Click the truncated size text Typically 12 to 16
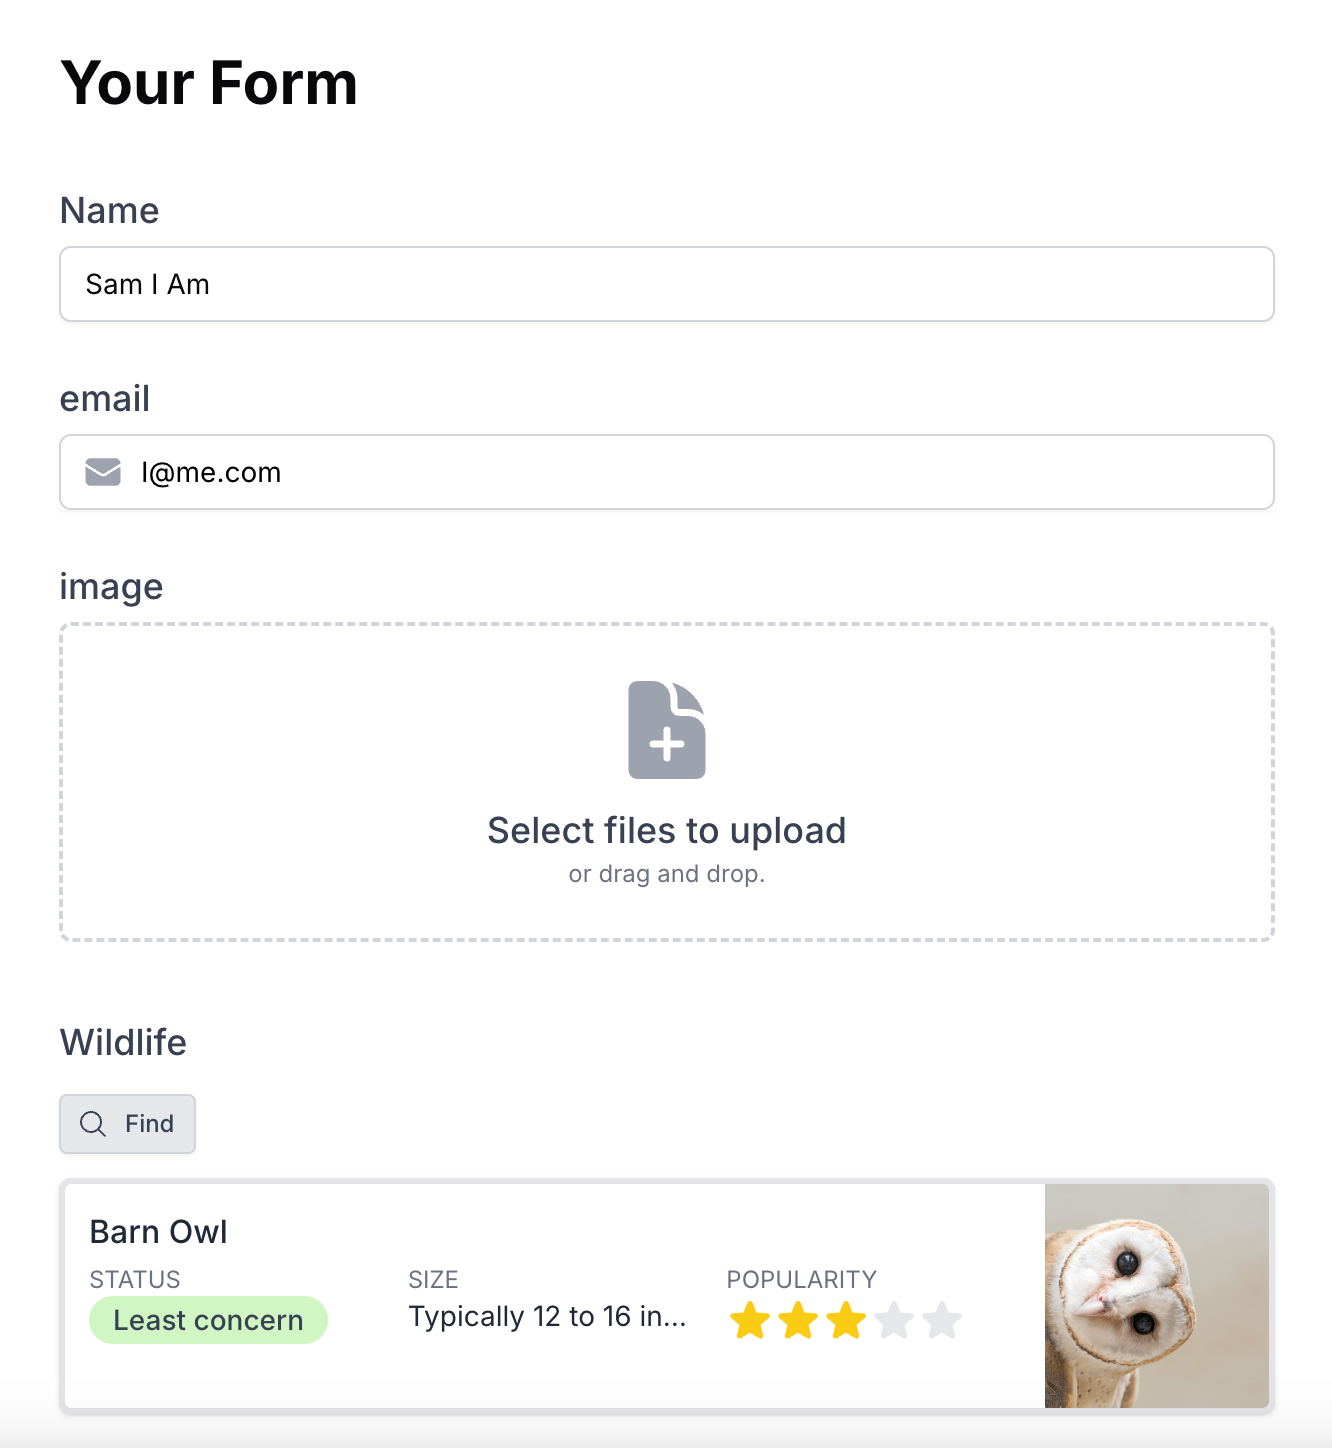The width and height of the screenshot is (1332, 1448). point(547,1317)
